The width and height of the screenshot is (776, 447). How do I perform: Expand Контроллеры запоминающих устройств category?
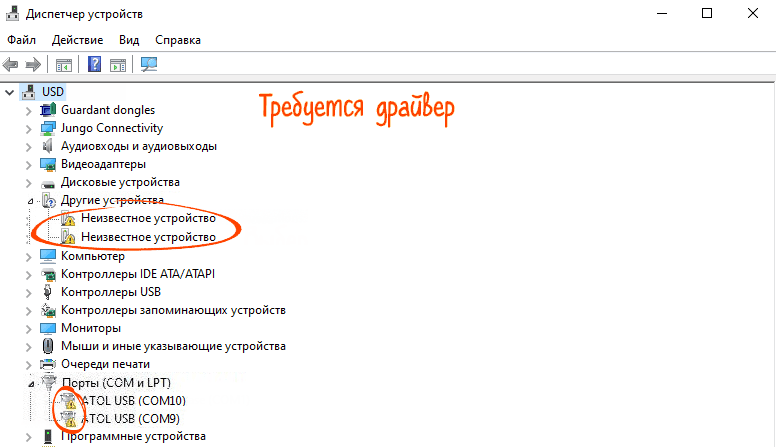pyautogui.click(x=28, y=311)
